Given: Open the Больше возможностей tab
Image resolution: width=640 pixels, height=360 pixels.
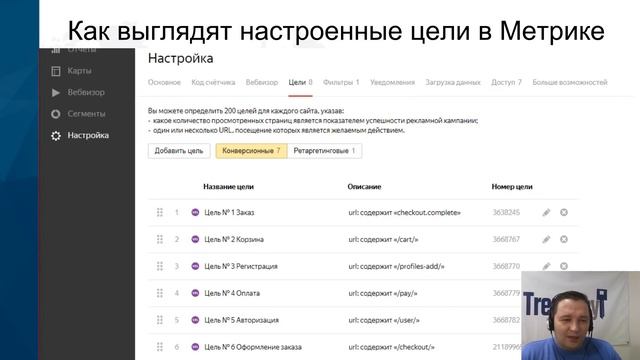Looking at the screenshot, I should [570, 82].
